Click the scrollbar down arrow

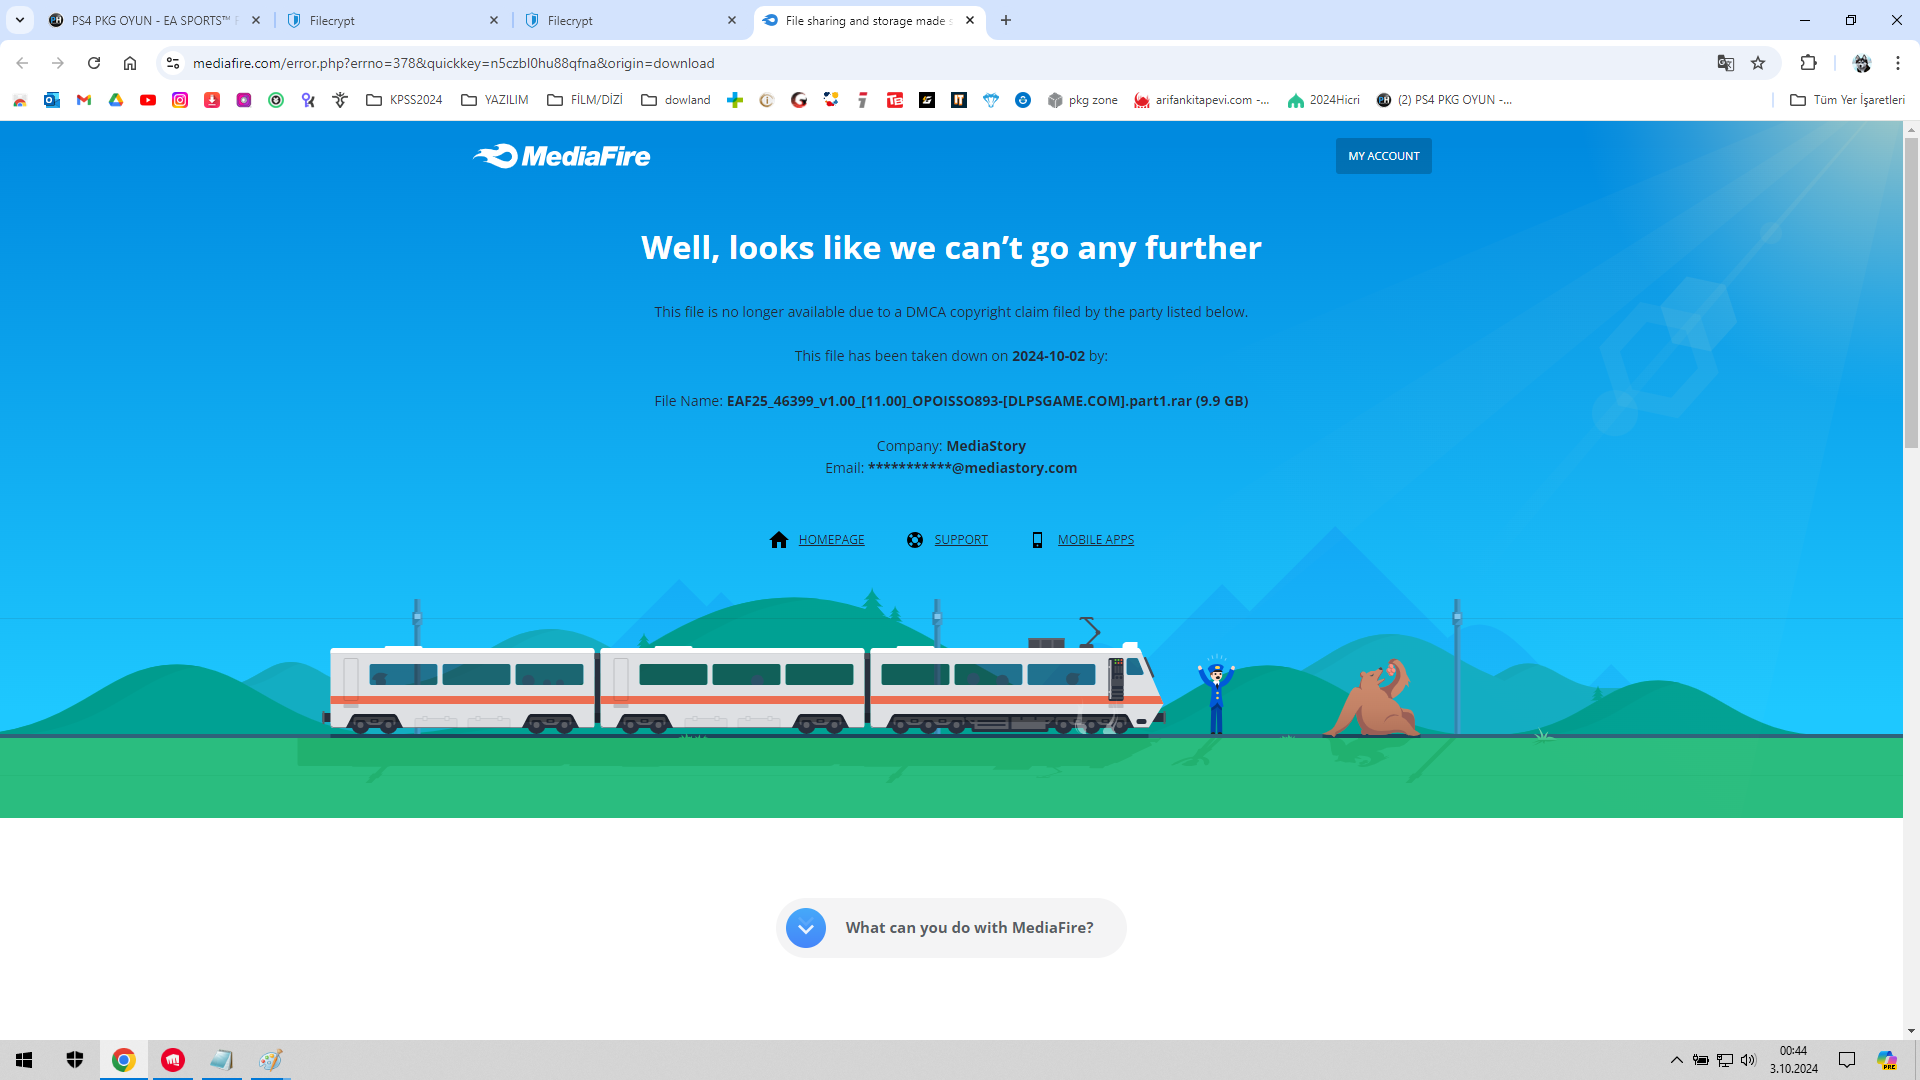pyautogui.click(x=1911, y=1031)
